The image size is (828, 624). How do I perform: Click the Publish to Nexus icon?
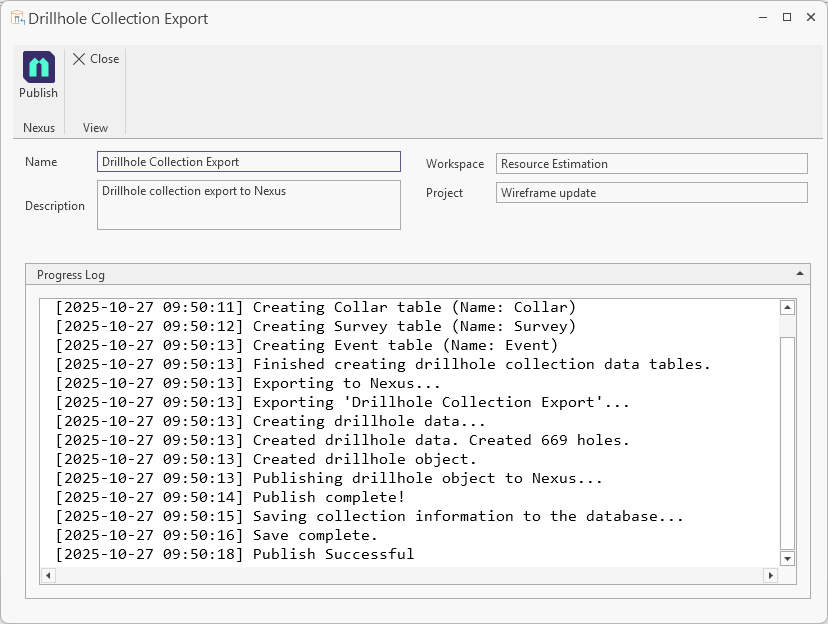[x=39, y=67]
